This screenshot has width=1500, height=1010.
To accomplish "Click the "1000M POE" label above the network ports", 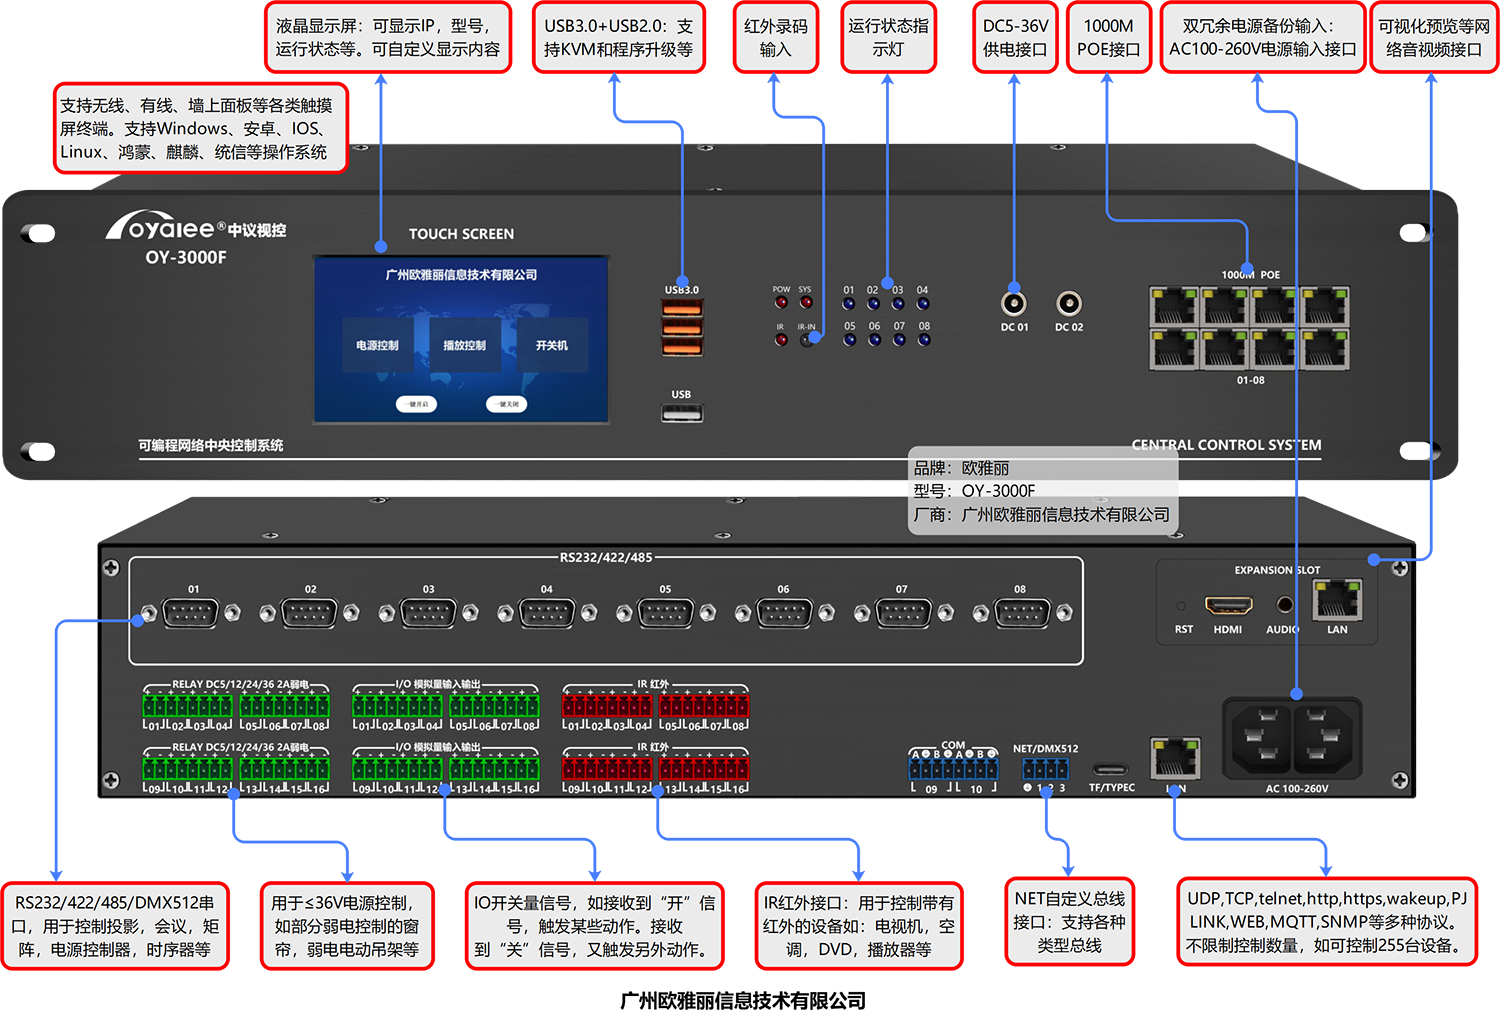I will click(1250, 275).
